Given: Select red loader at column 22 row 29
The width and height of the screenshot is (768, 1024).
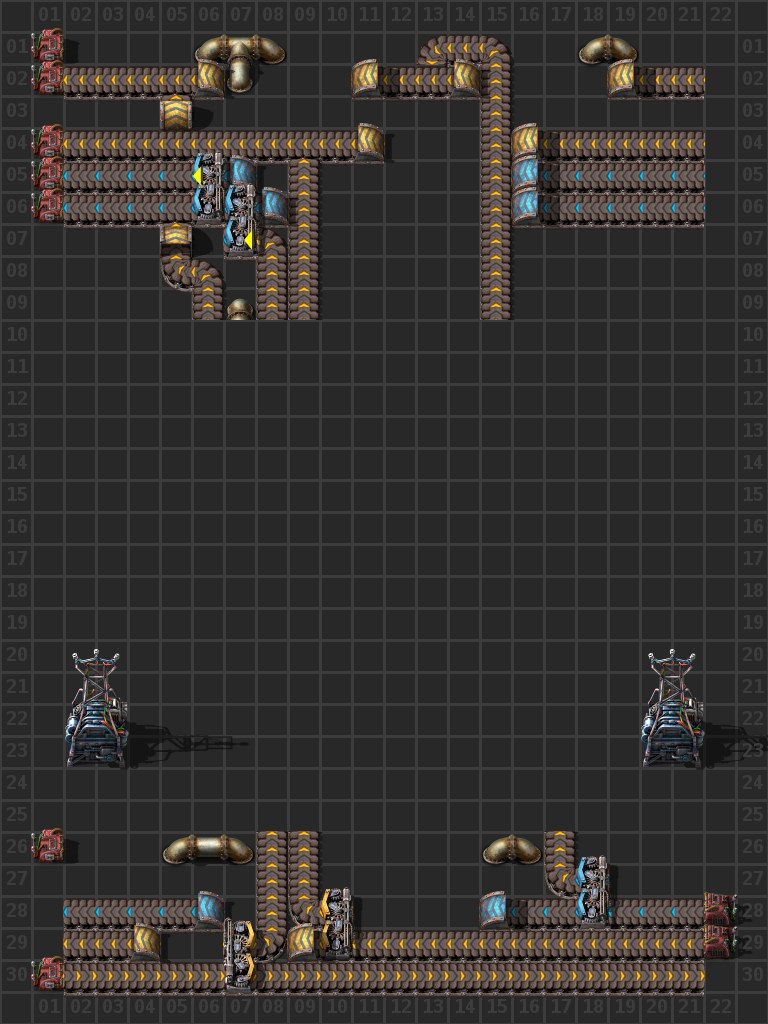Looking at the screenshot, I should (x=720, y=942).
